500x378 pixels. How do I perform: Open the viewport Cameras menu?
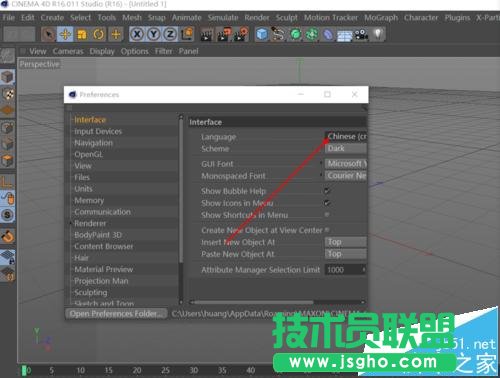pyautogui.click(x=68, y=51)
